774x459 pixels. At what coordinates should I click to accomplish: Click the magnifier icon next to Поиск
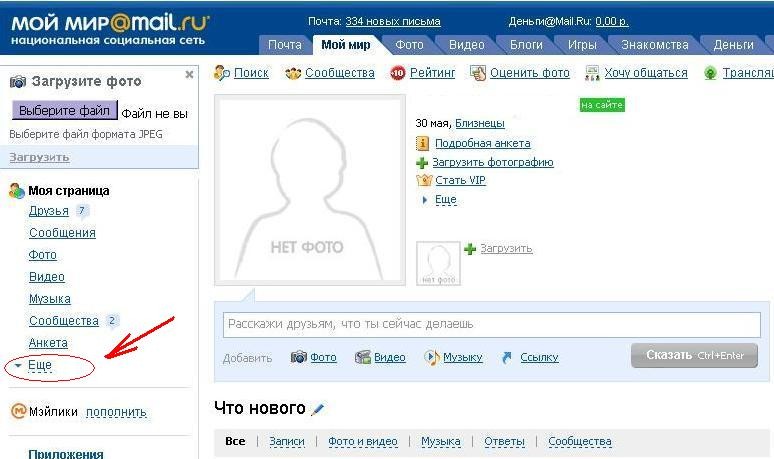coord(222,73)
